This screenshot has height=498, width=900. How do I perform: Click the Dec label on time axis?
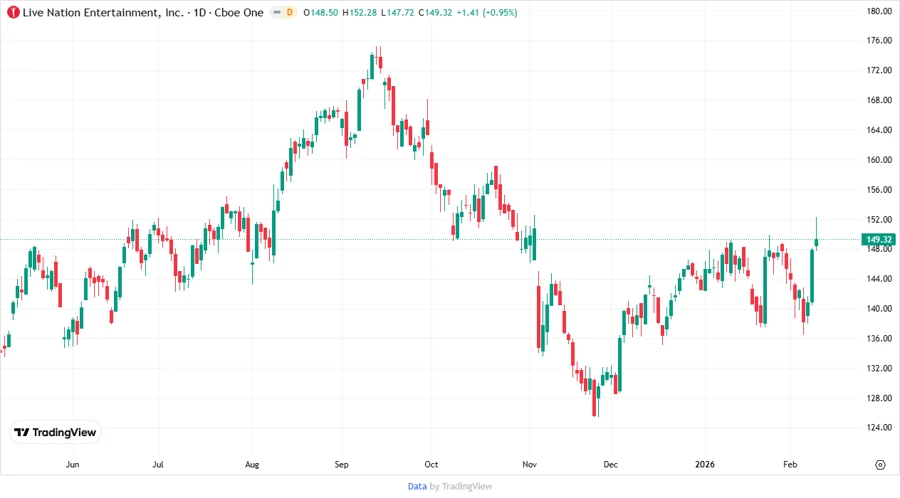tap(611, 465)
